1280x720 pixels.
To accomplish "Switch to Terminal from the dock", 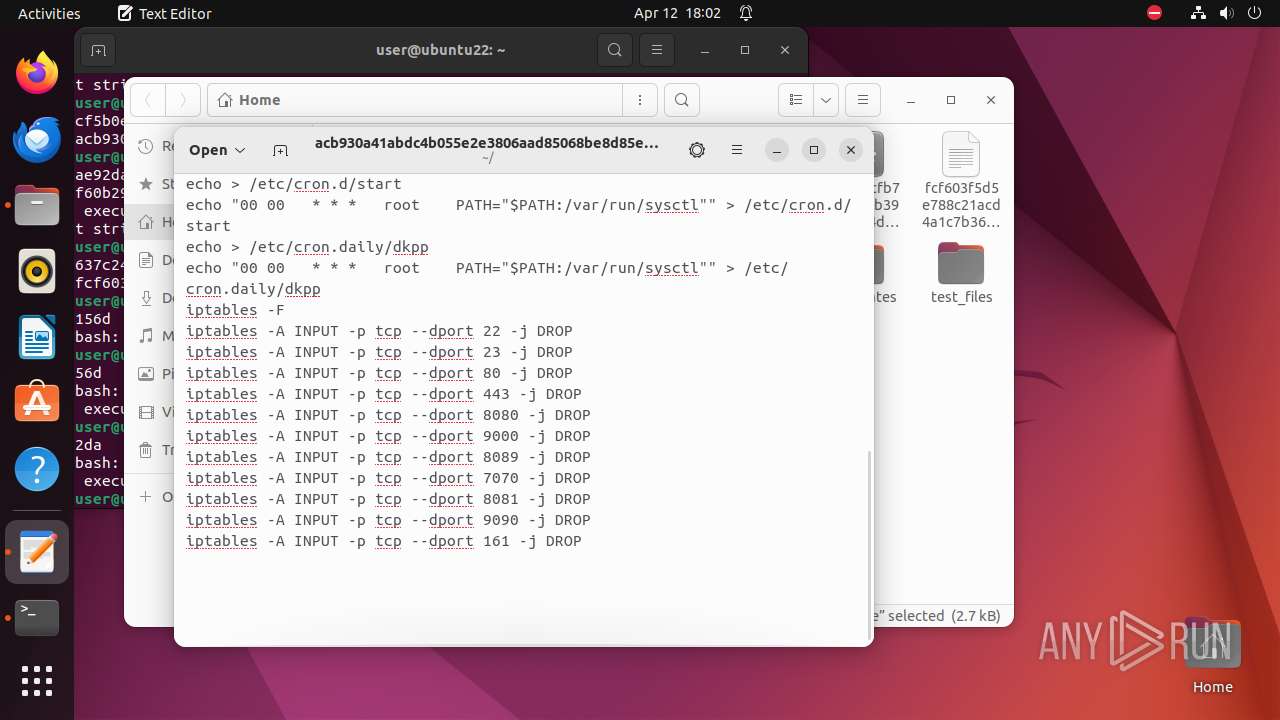I will 37,618.
